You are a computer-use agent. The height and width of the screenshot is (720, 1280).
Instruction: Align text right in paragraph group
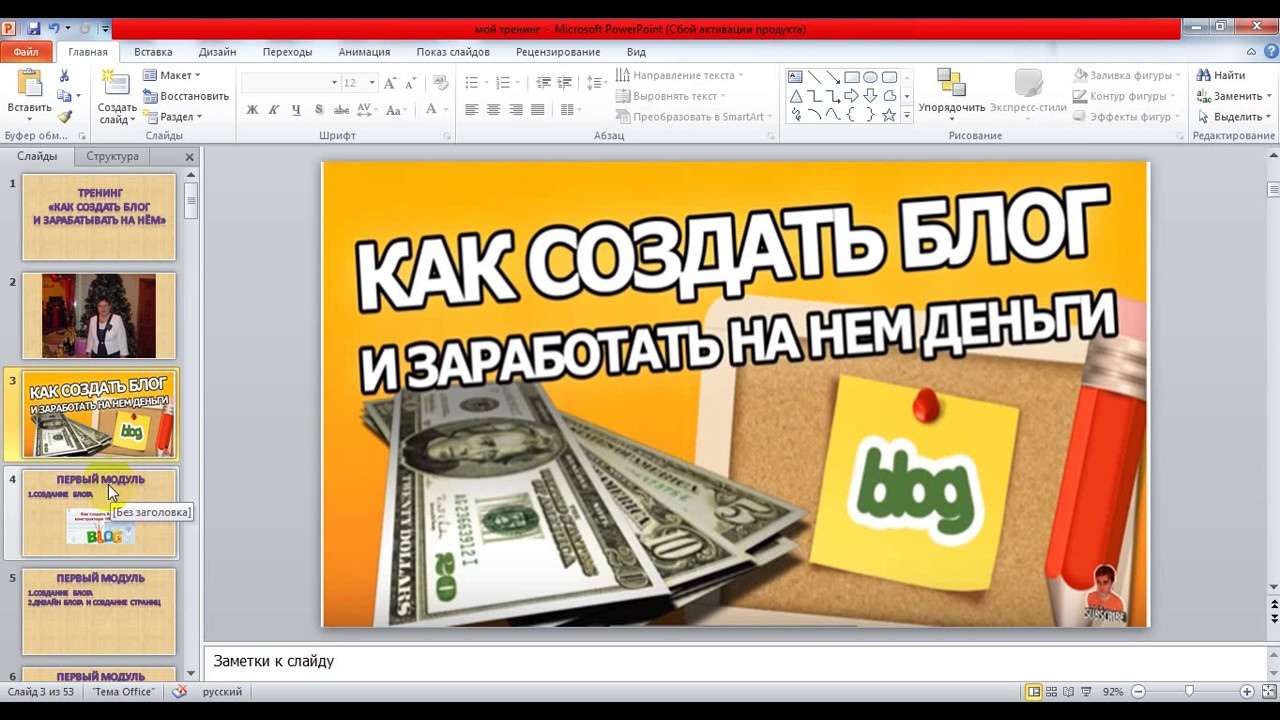tap(516, 110)
